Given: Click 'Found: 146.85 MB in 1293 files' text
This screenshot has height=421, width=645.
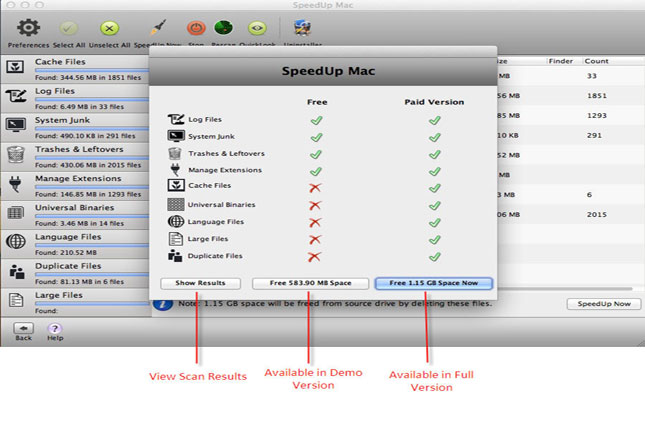Looking at the screenshot, I should tap(88, 194).
